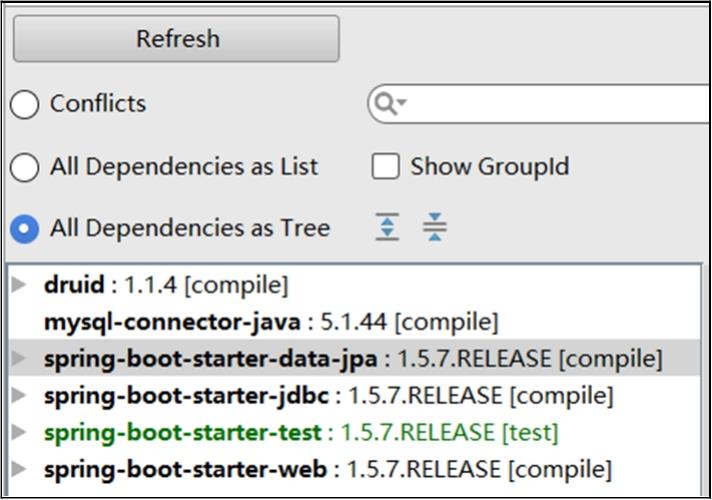Select All Dependencies as List option
The width and height of the screenshot is (712, 500).
tap(25, 167)
